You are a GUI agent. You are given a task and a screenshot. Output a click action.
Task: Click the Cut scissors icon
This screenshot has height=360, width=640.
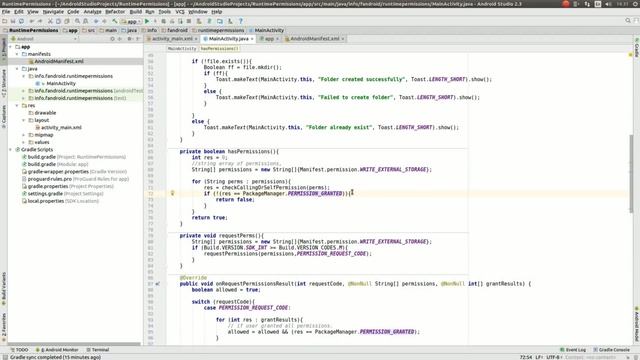point(50,21)
